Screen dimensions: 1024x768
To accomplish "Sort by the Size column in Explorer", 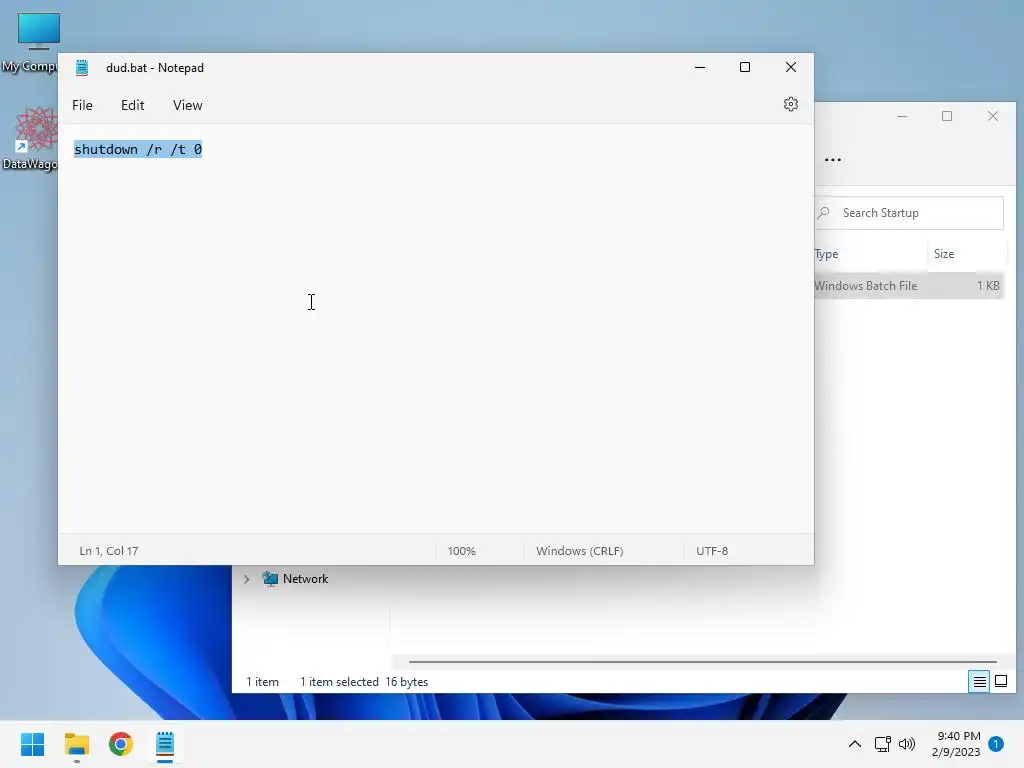I will (x=967, y=254).
